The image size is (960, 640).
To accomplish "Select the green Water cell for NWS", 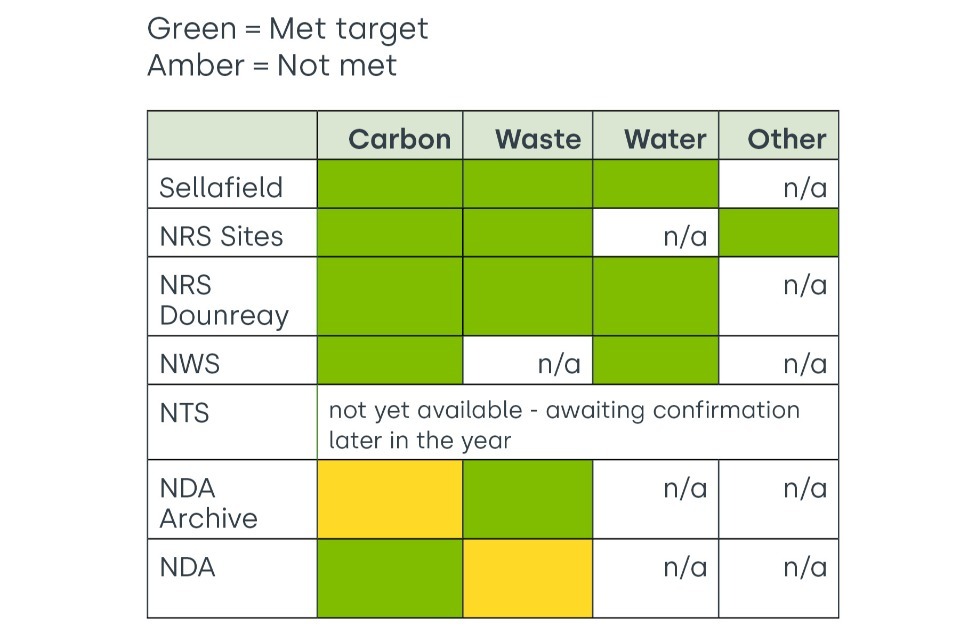I will (x=655, y=360).
